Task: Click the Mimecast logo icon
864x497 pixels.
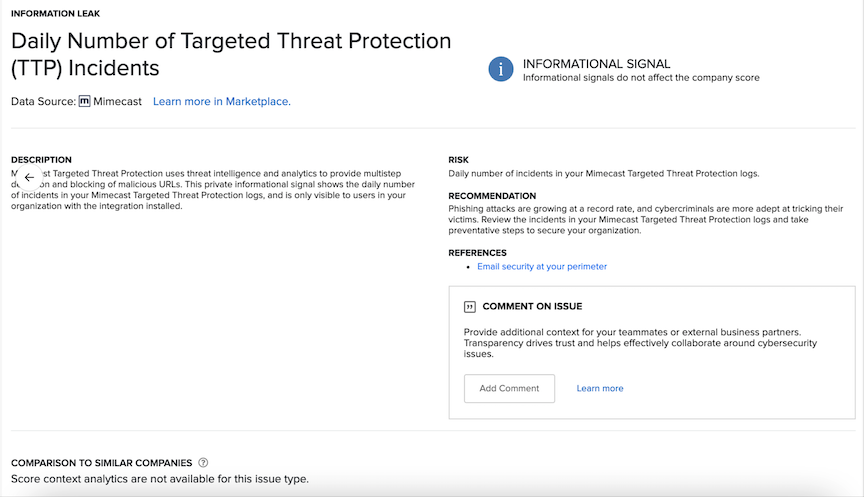Action: pos(85,101)
